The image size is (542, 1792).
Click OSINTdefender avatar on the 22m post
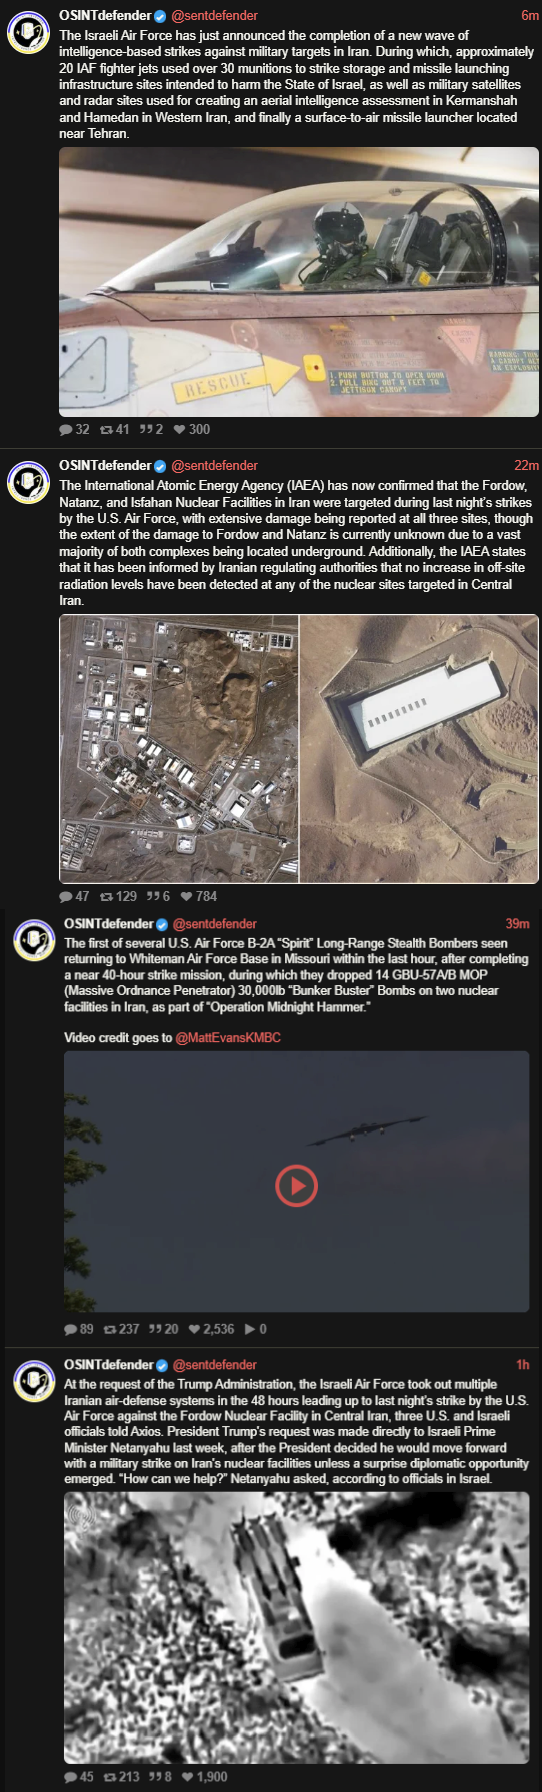tap(28, 483)
